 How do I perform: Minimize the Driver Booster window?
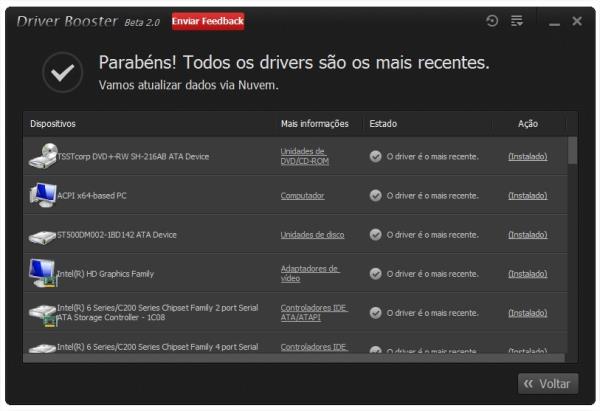pos(554,24)
